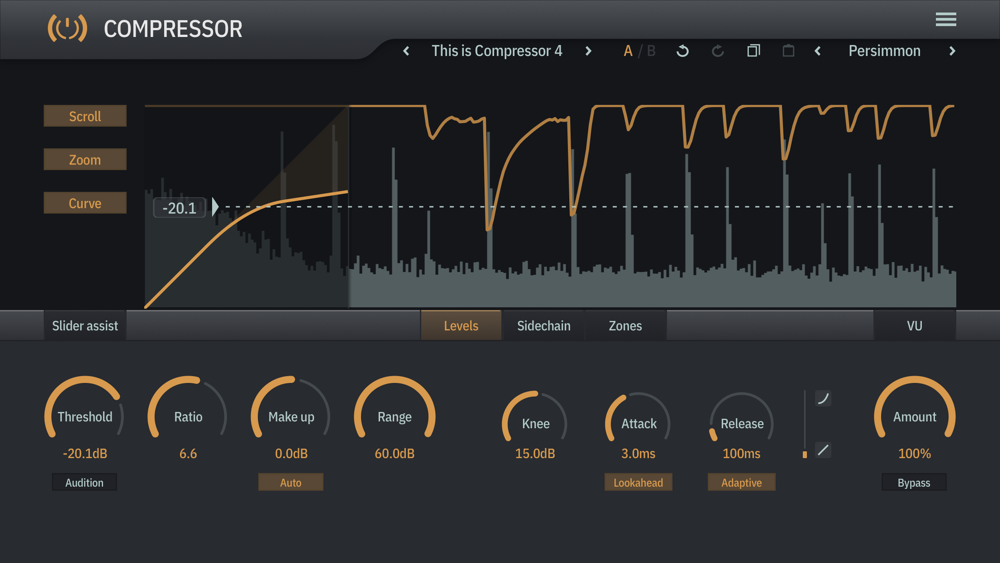Click the 15.0dB knee value
1000x563 pixels.
point(535,453)
